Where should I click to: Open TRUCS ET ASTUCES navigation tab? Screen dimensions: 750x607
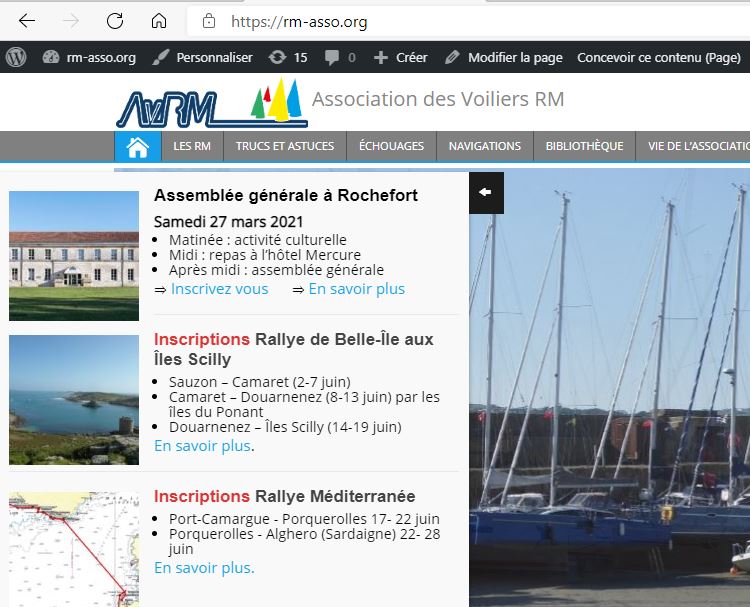point(285,146)
